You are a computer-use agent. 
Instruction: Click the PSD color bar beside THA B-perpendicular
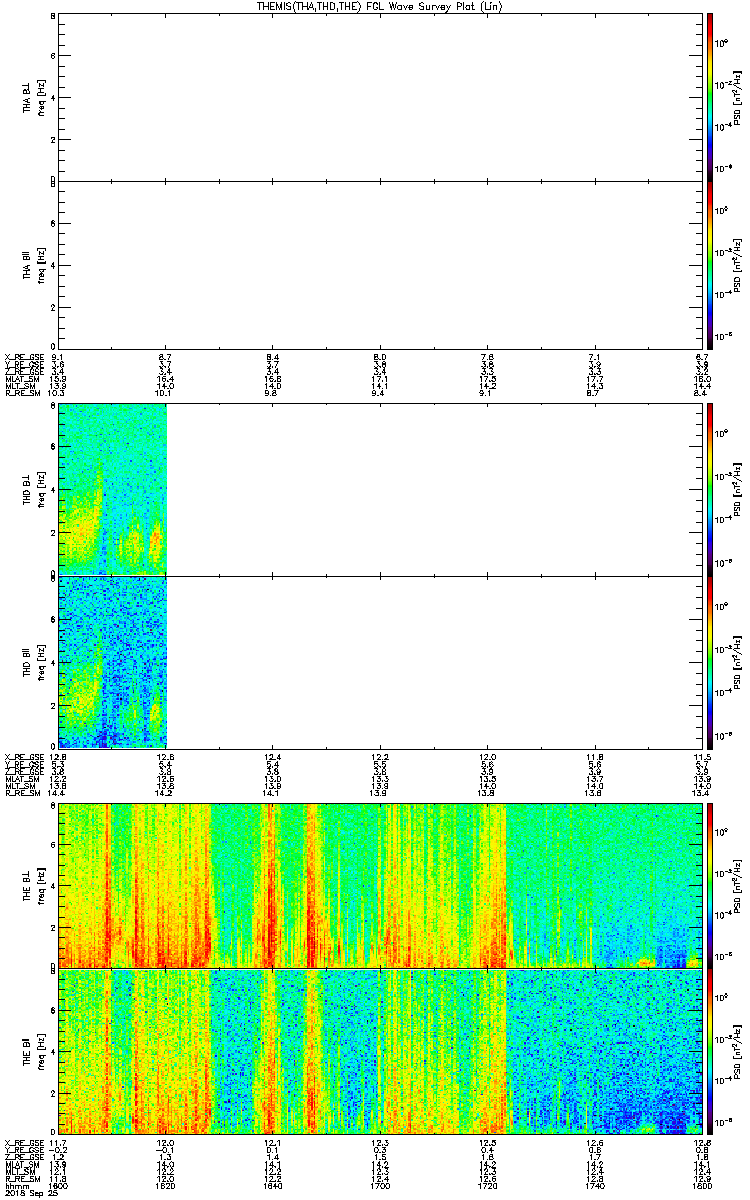tap(710, 97)
